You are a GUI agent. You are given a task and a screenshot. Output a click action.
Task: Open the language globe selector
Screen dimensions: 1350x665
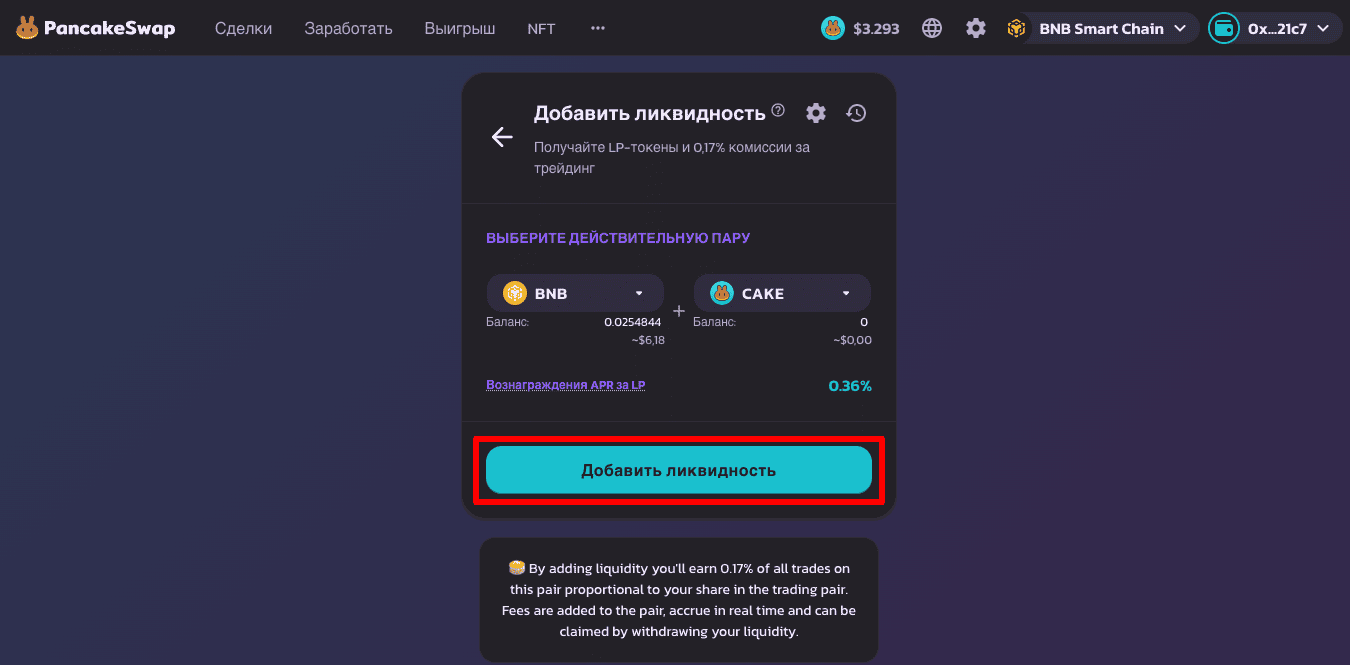[932, 28]
